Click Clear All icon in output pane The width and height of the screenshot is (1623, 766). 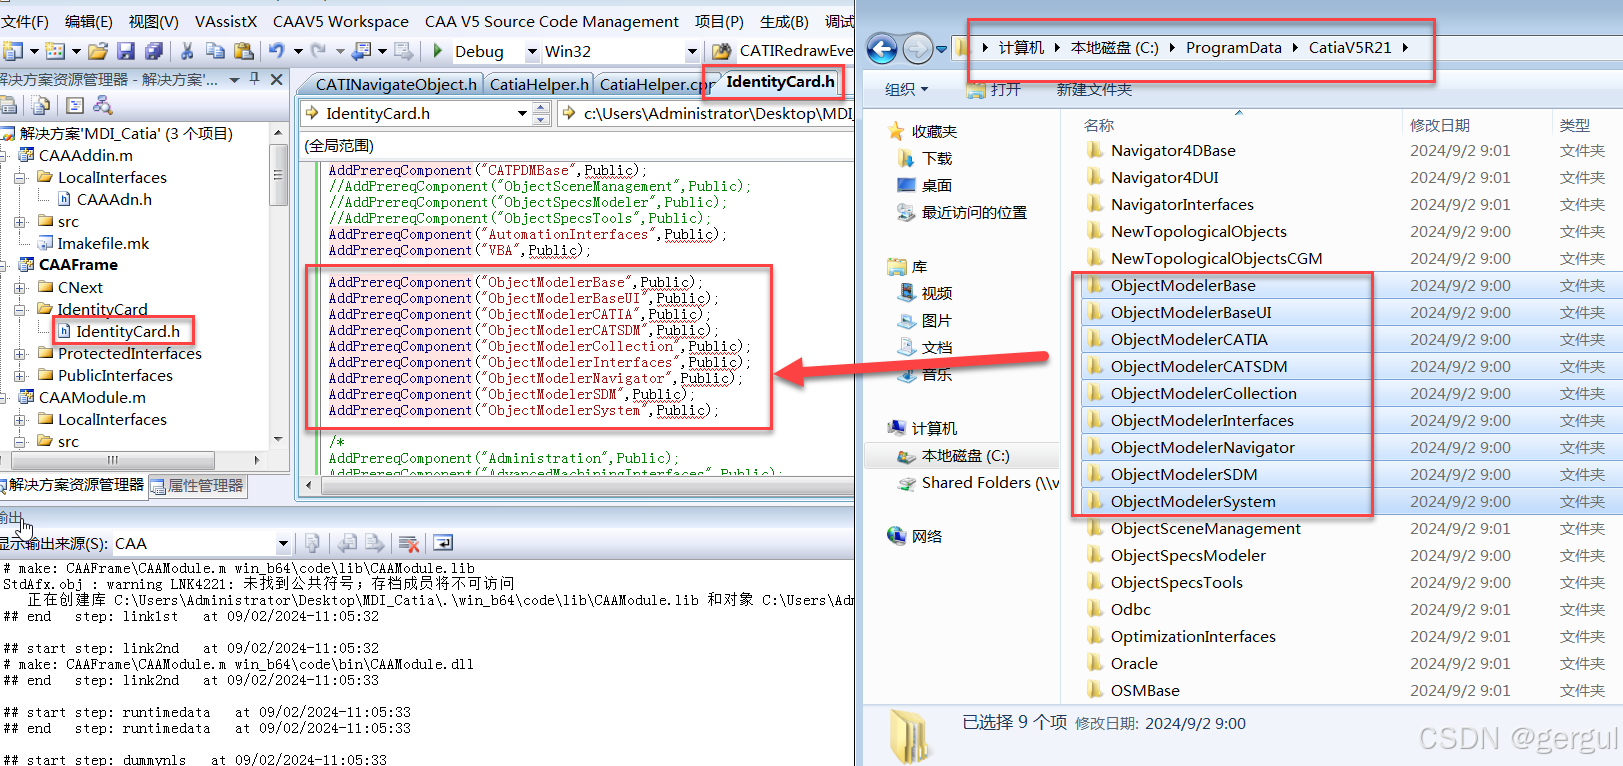pyautogui.click(x=408, y=543)
